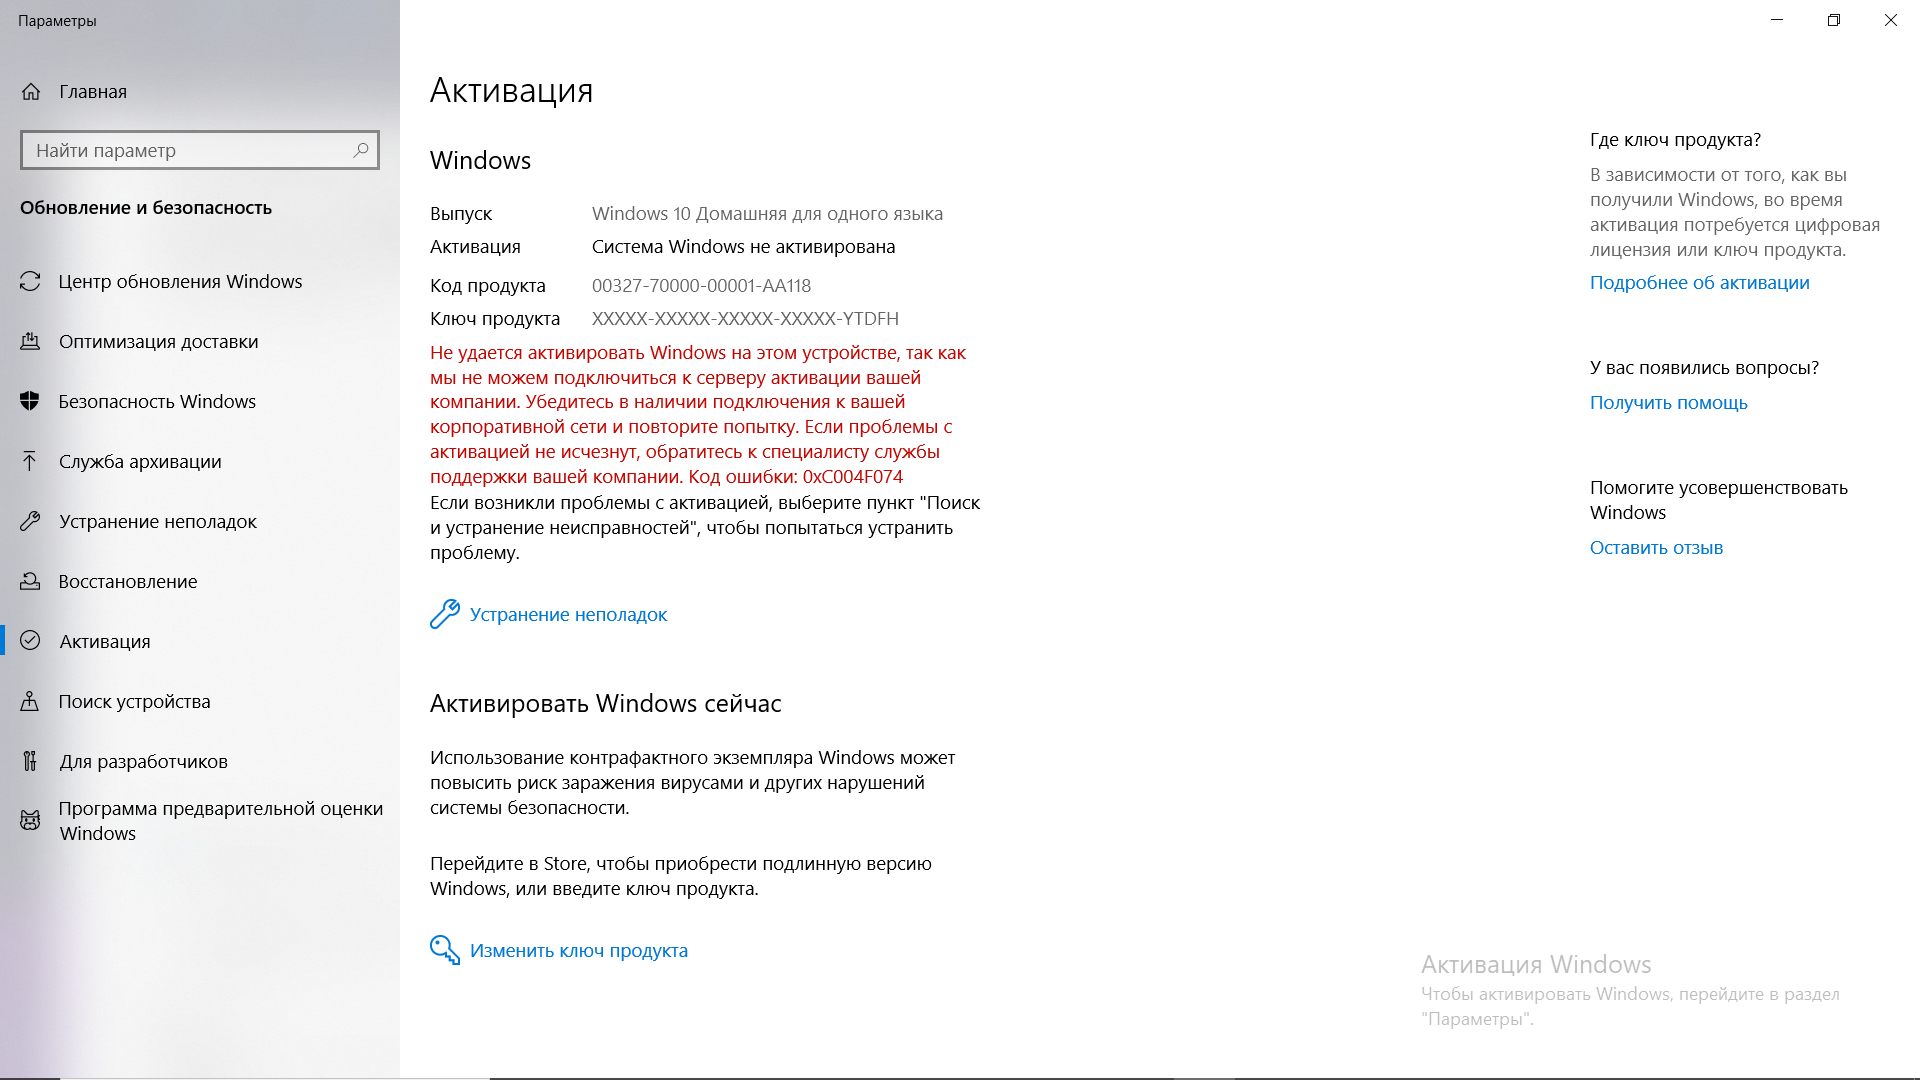This screenshot has height=1080, width=1920.
Task: Open Подробнее об активации help link
Action: (1701, 282)
